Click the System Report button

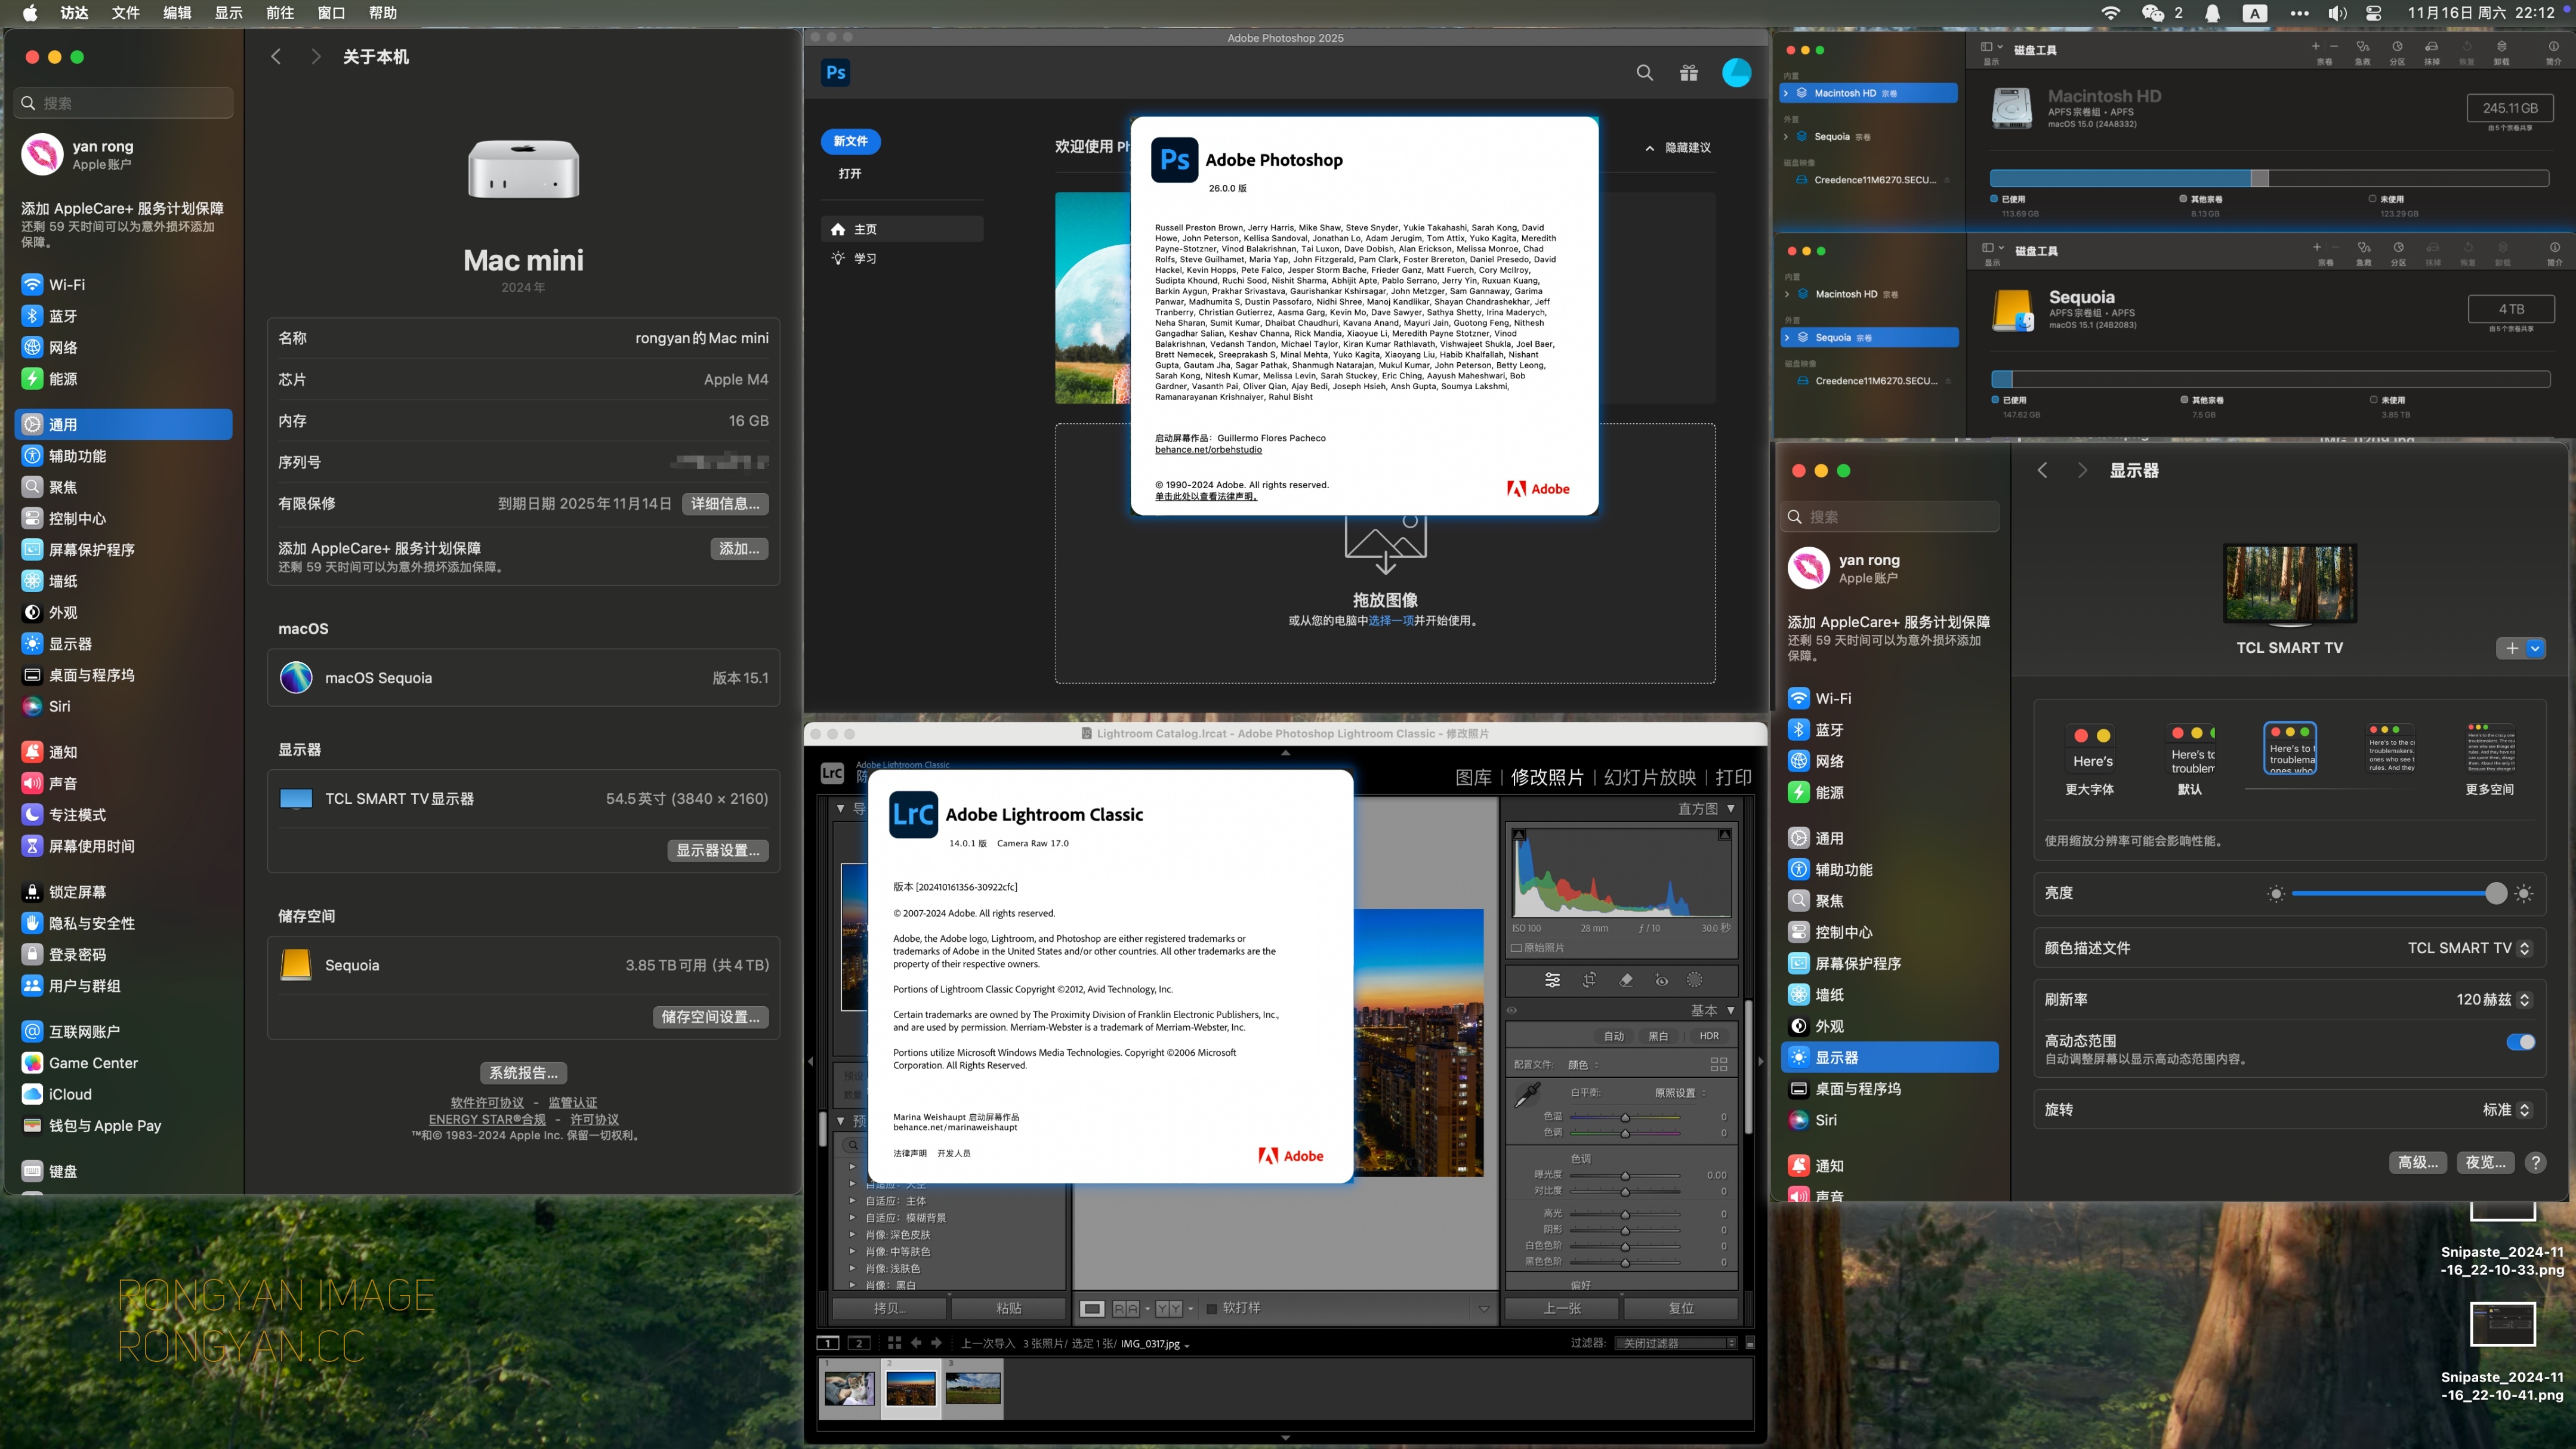tap(523, 1072)
